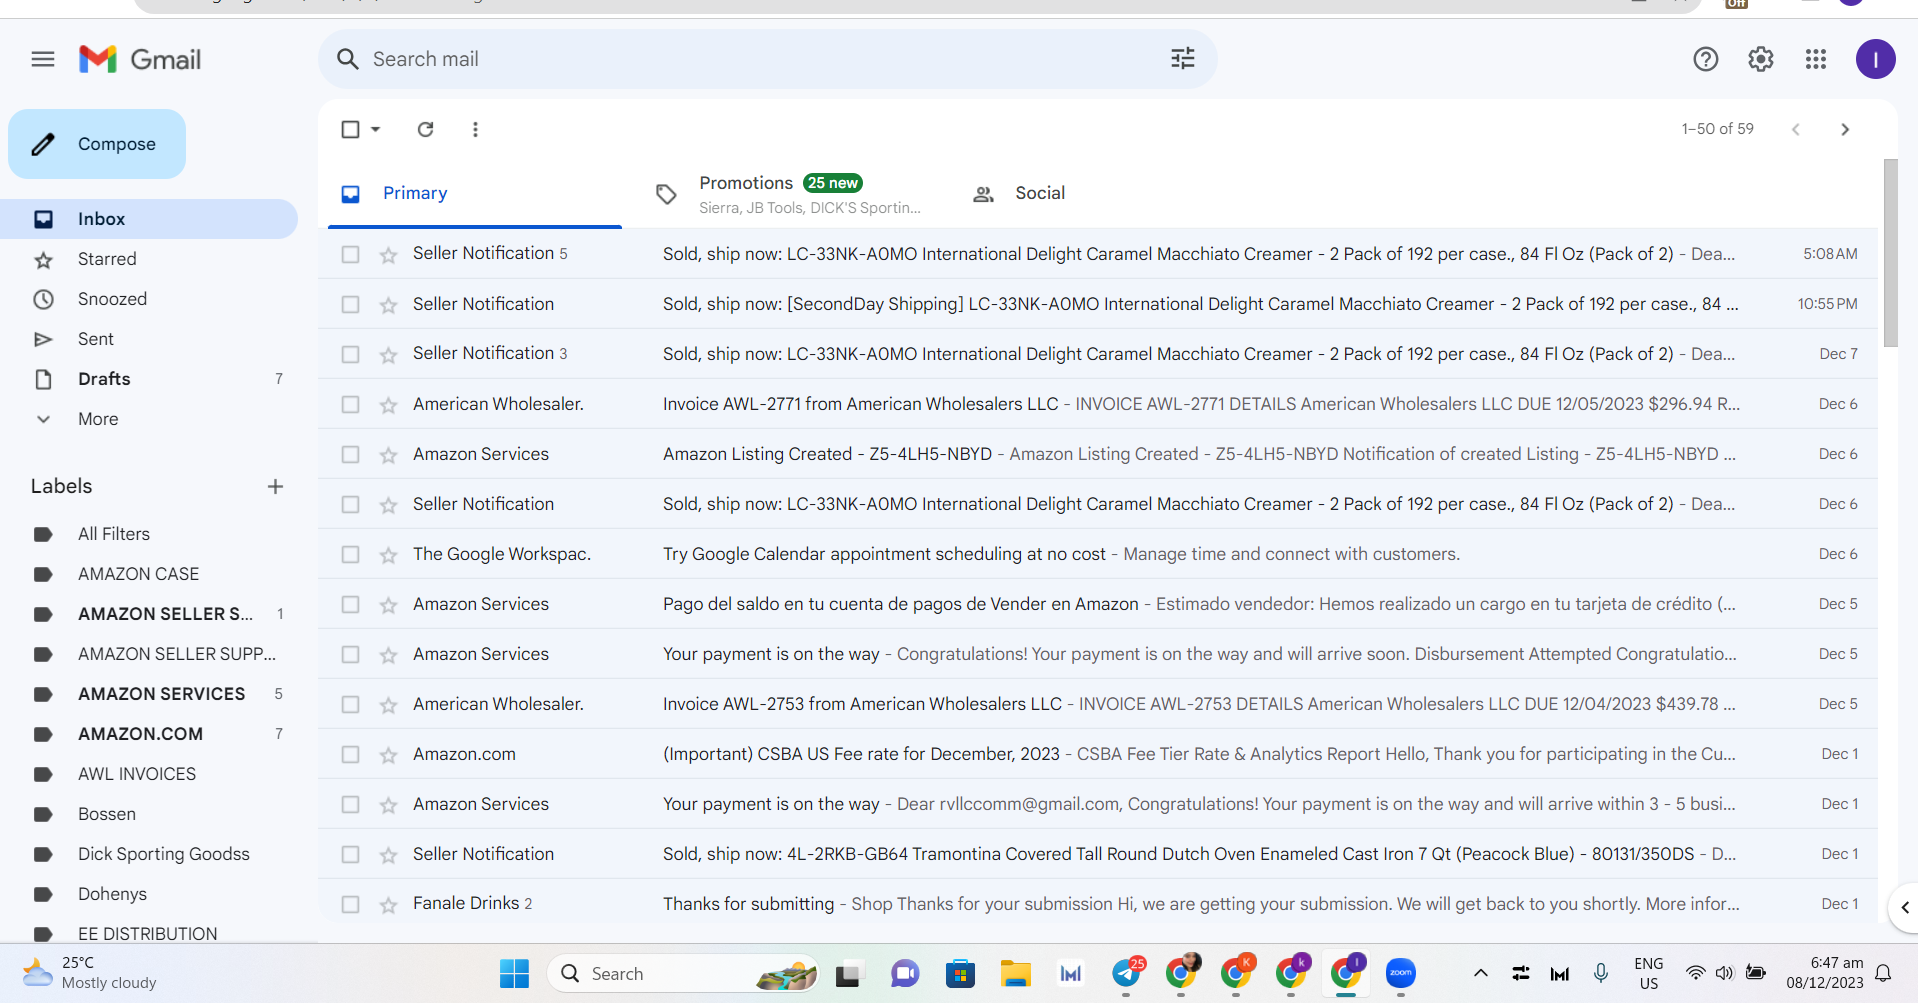
Task: Open the Support help icon
Action: (1706, 59)
